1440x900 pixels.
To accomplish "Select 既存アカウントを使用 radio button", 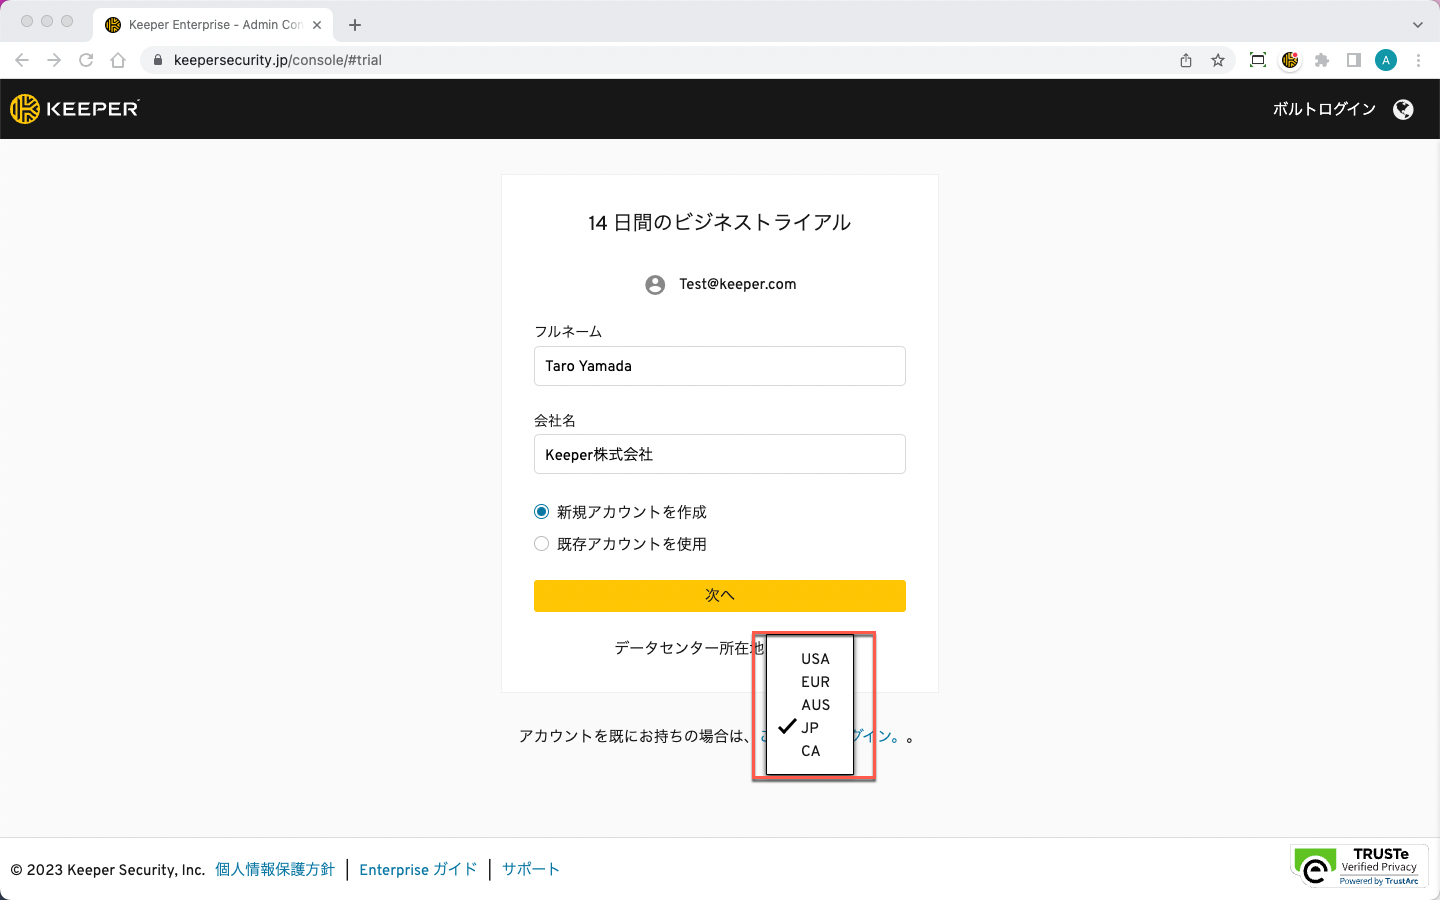I will point(542,544).
